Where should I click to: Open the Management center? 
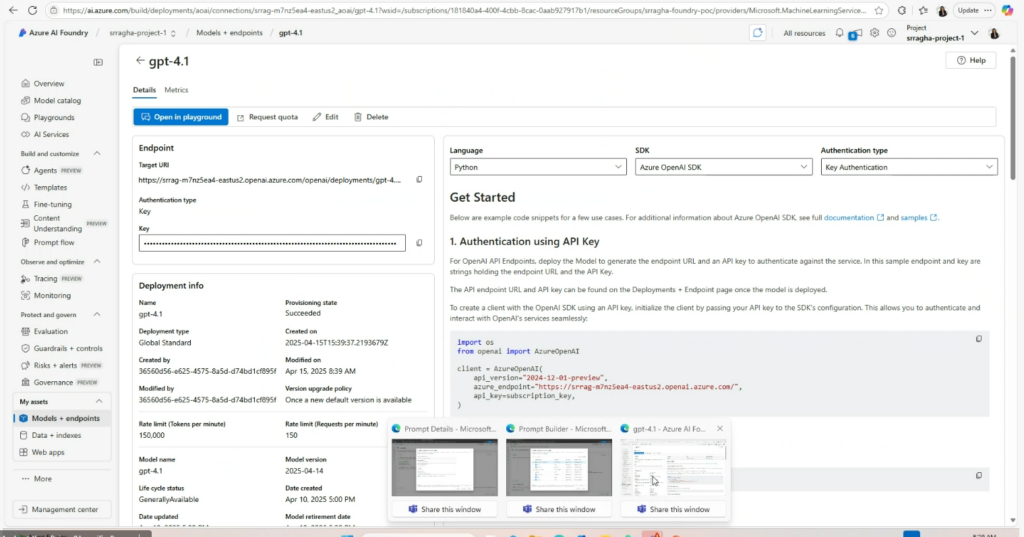click(61, 510)
